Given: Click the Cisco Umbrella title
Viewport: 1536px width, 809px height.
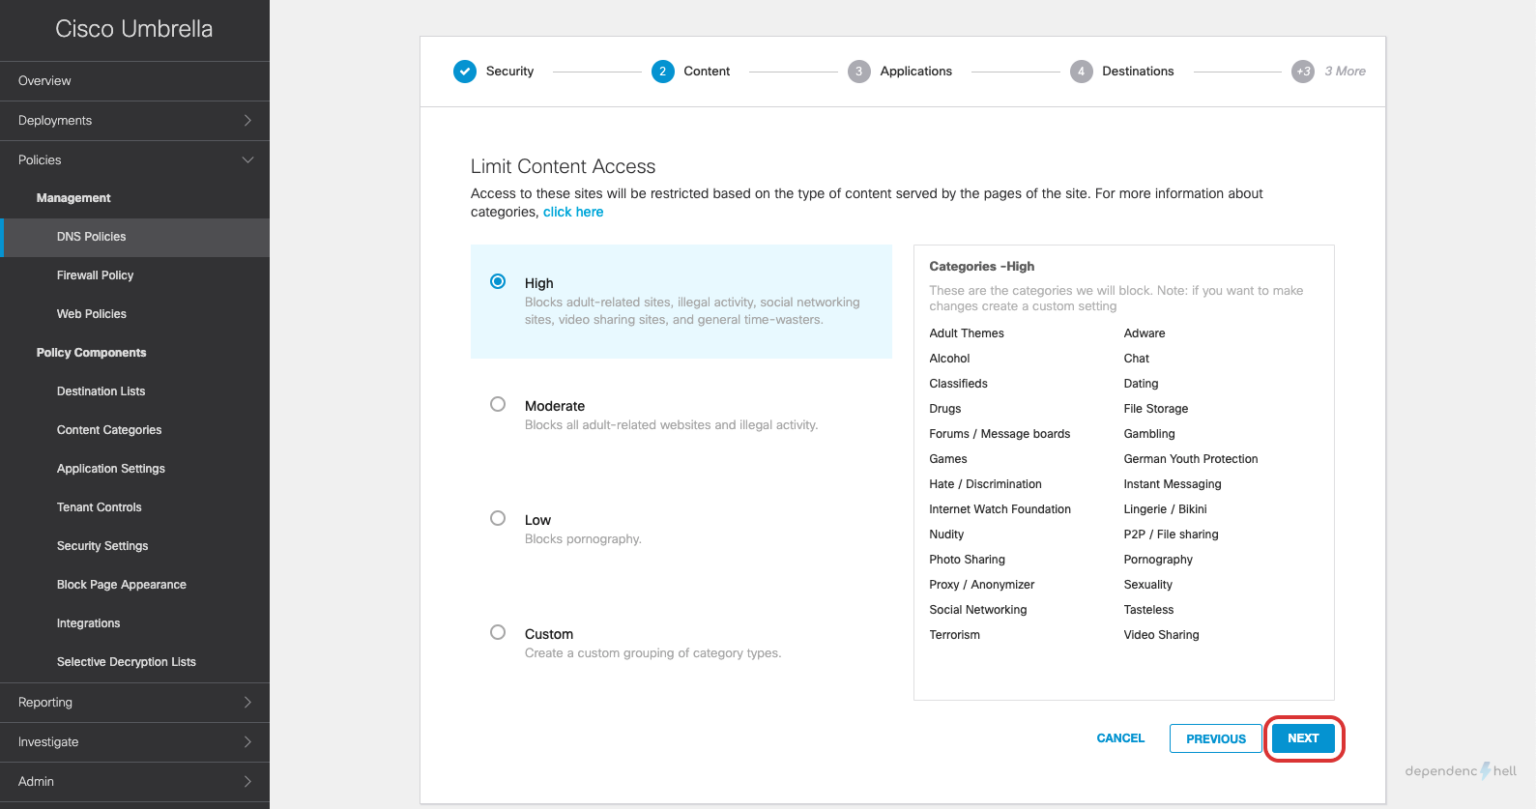Looking at the screenshot, I should click(134, 29).
